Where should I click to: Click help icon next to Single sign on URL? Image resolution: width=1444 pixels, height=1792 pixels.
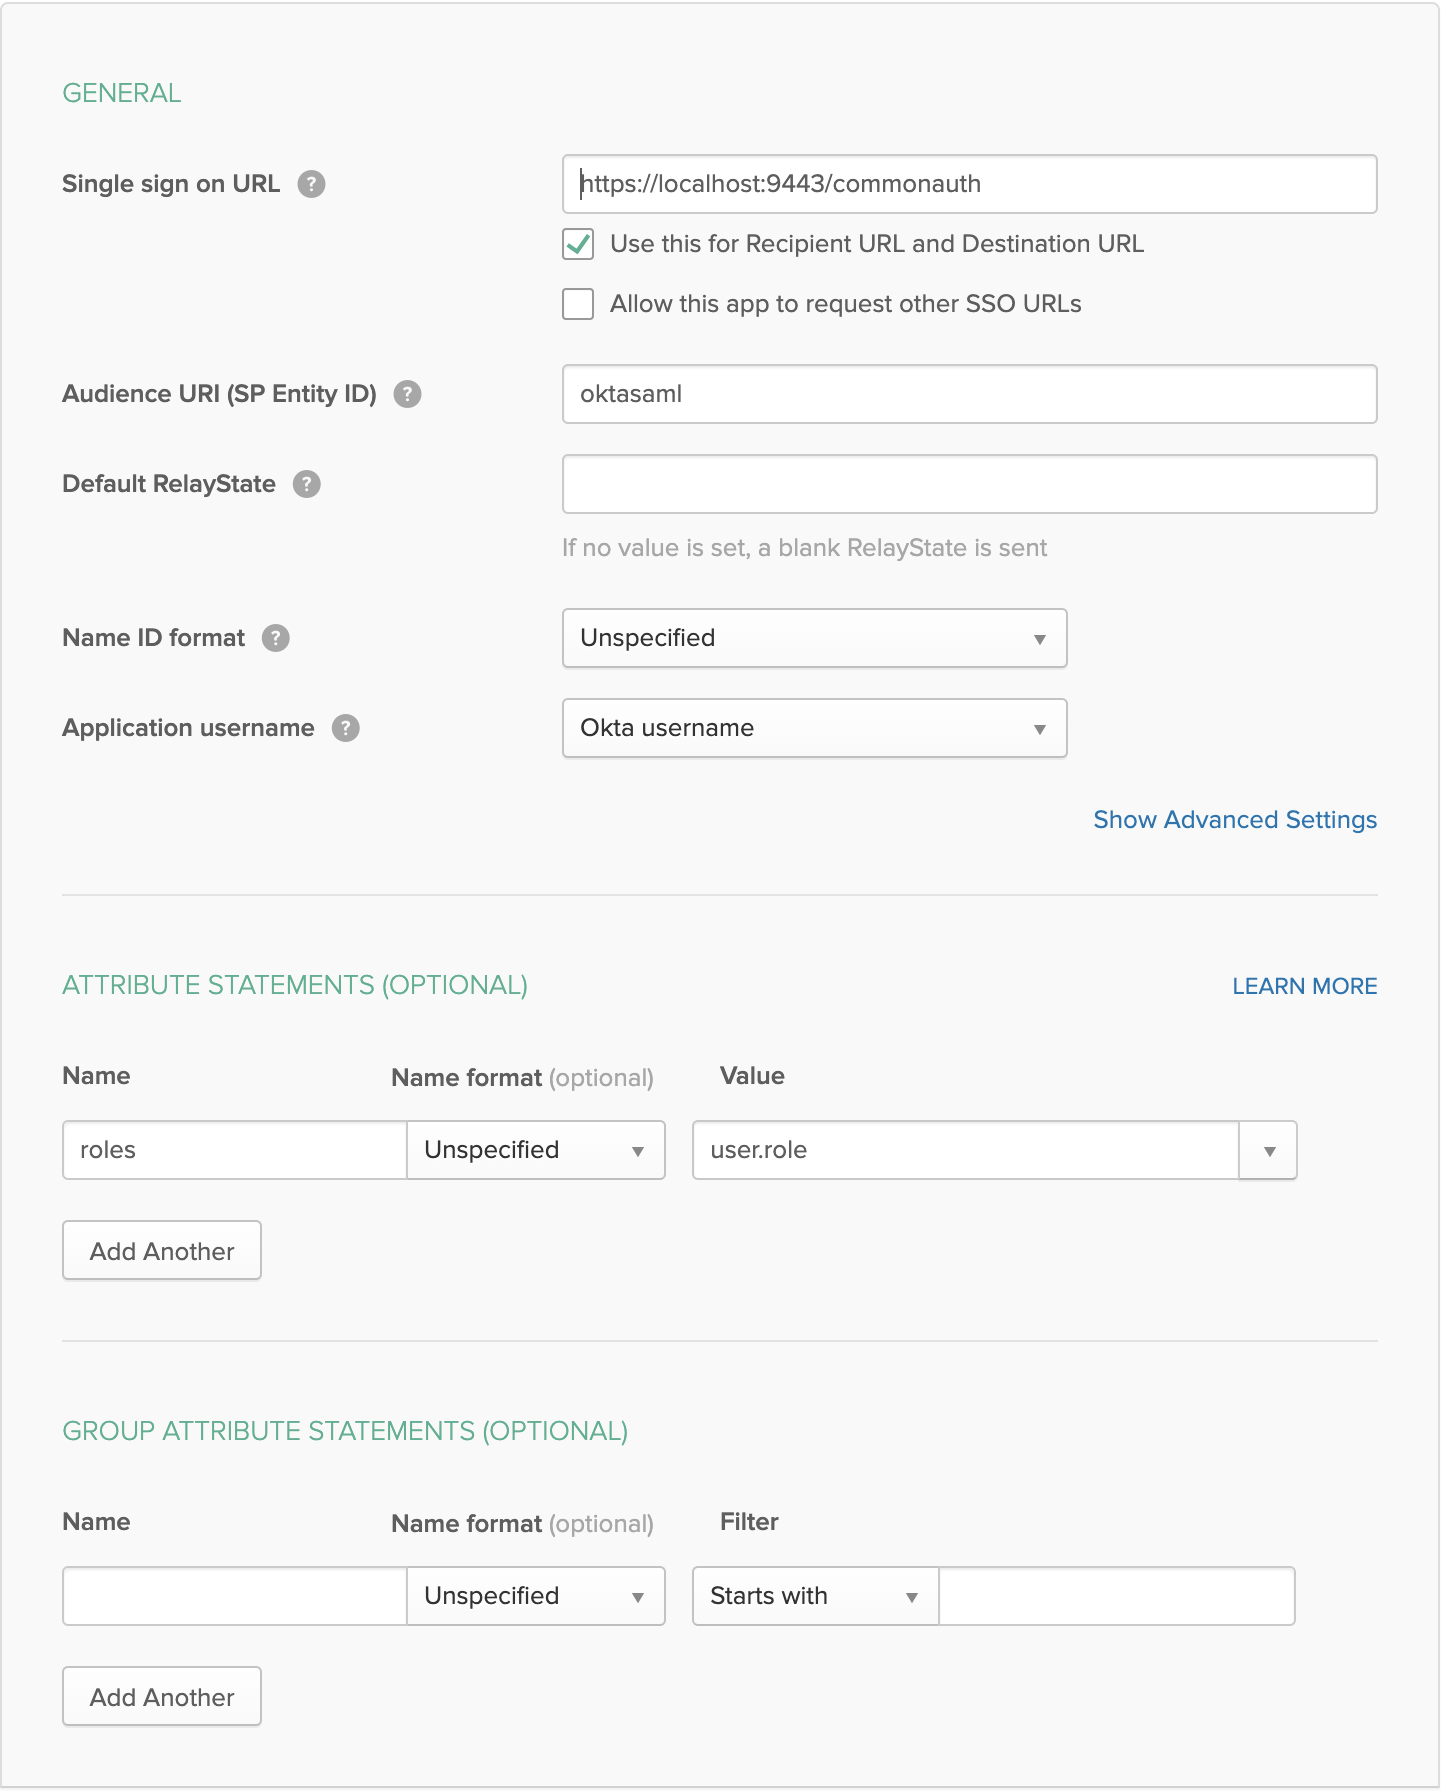[x=311, y=184]
